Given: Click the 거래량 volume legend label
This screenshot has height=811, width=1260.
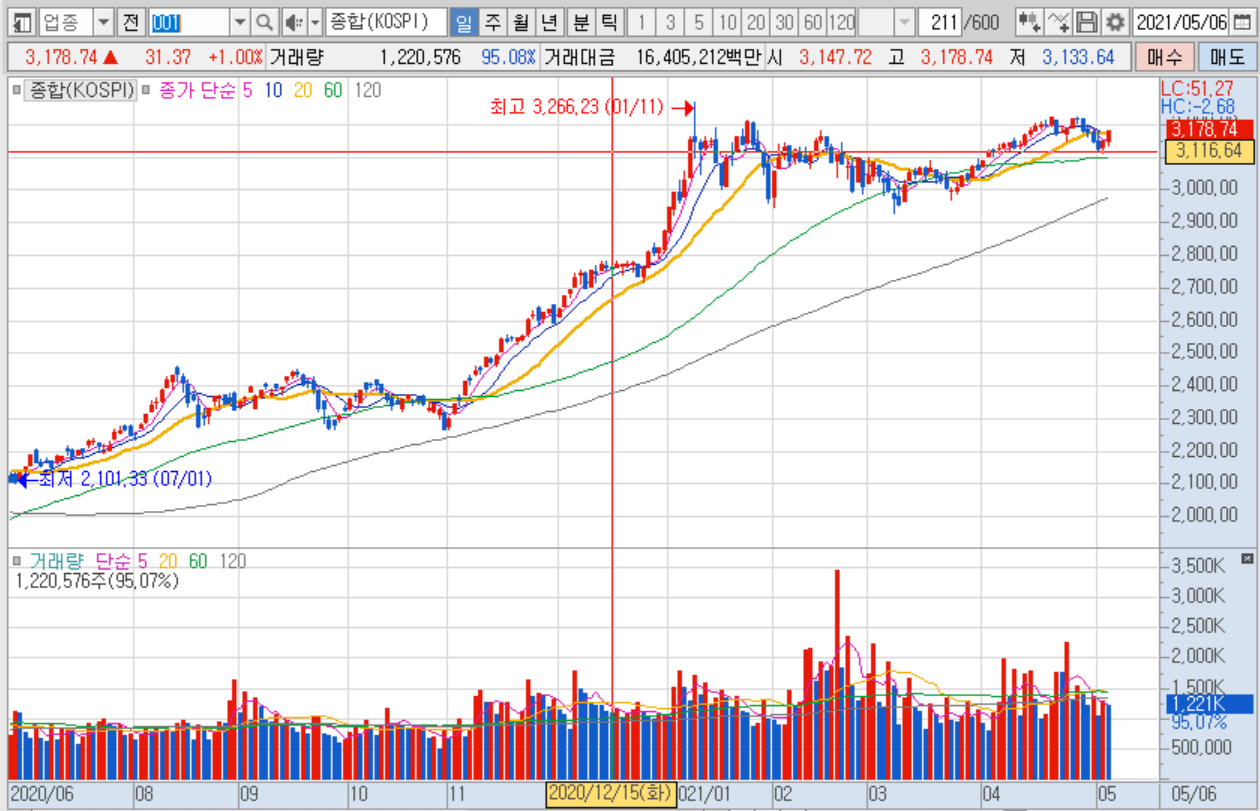Looking at the screenshot, I should point(57,561).
